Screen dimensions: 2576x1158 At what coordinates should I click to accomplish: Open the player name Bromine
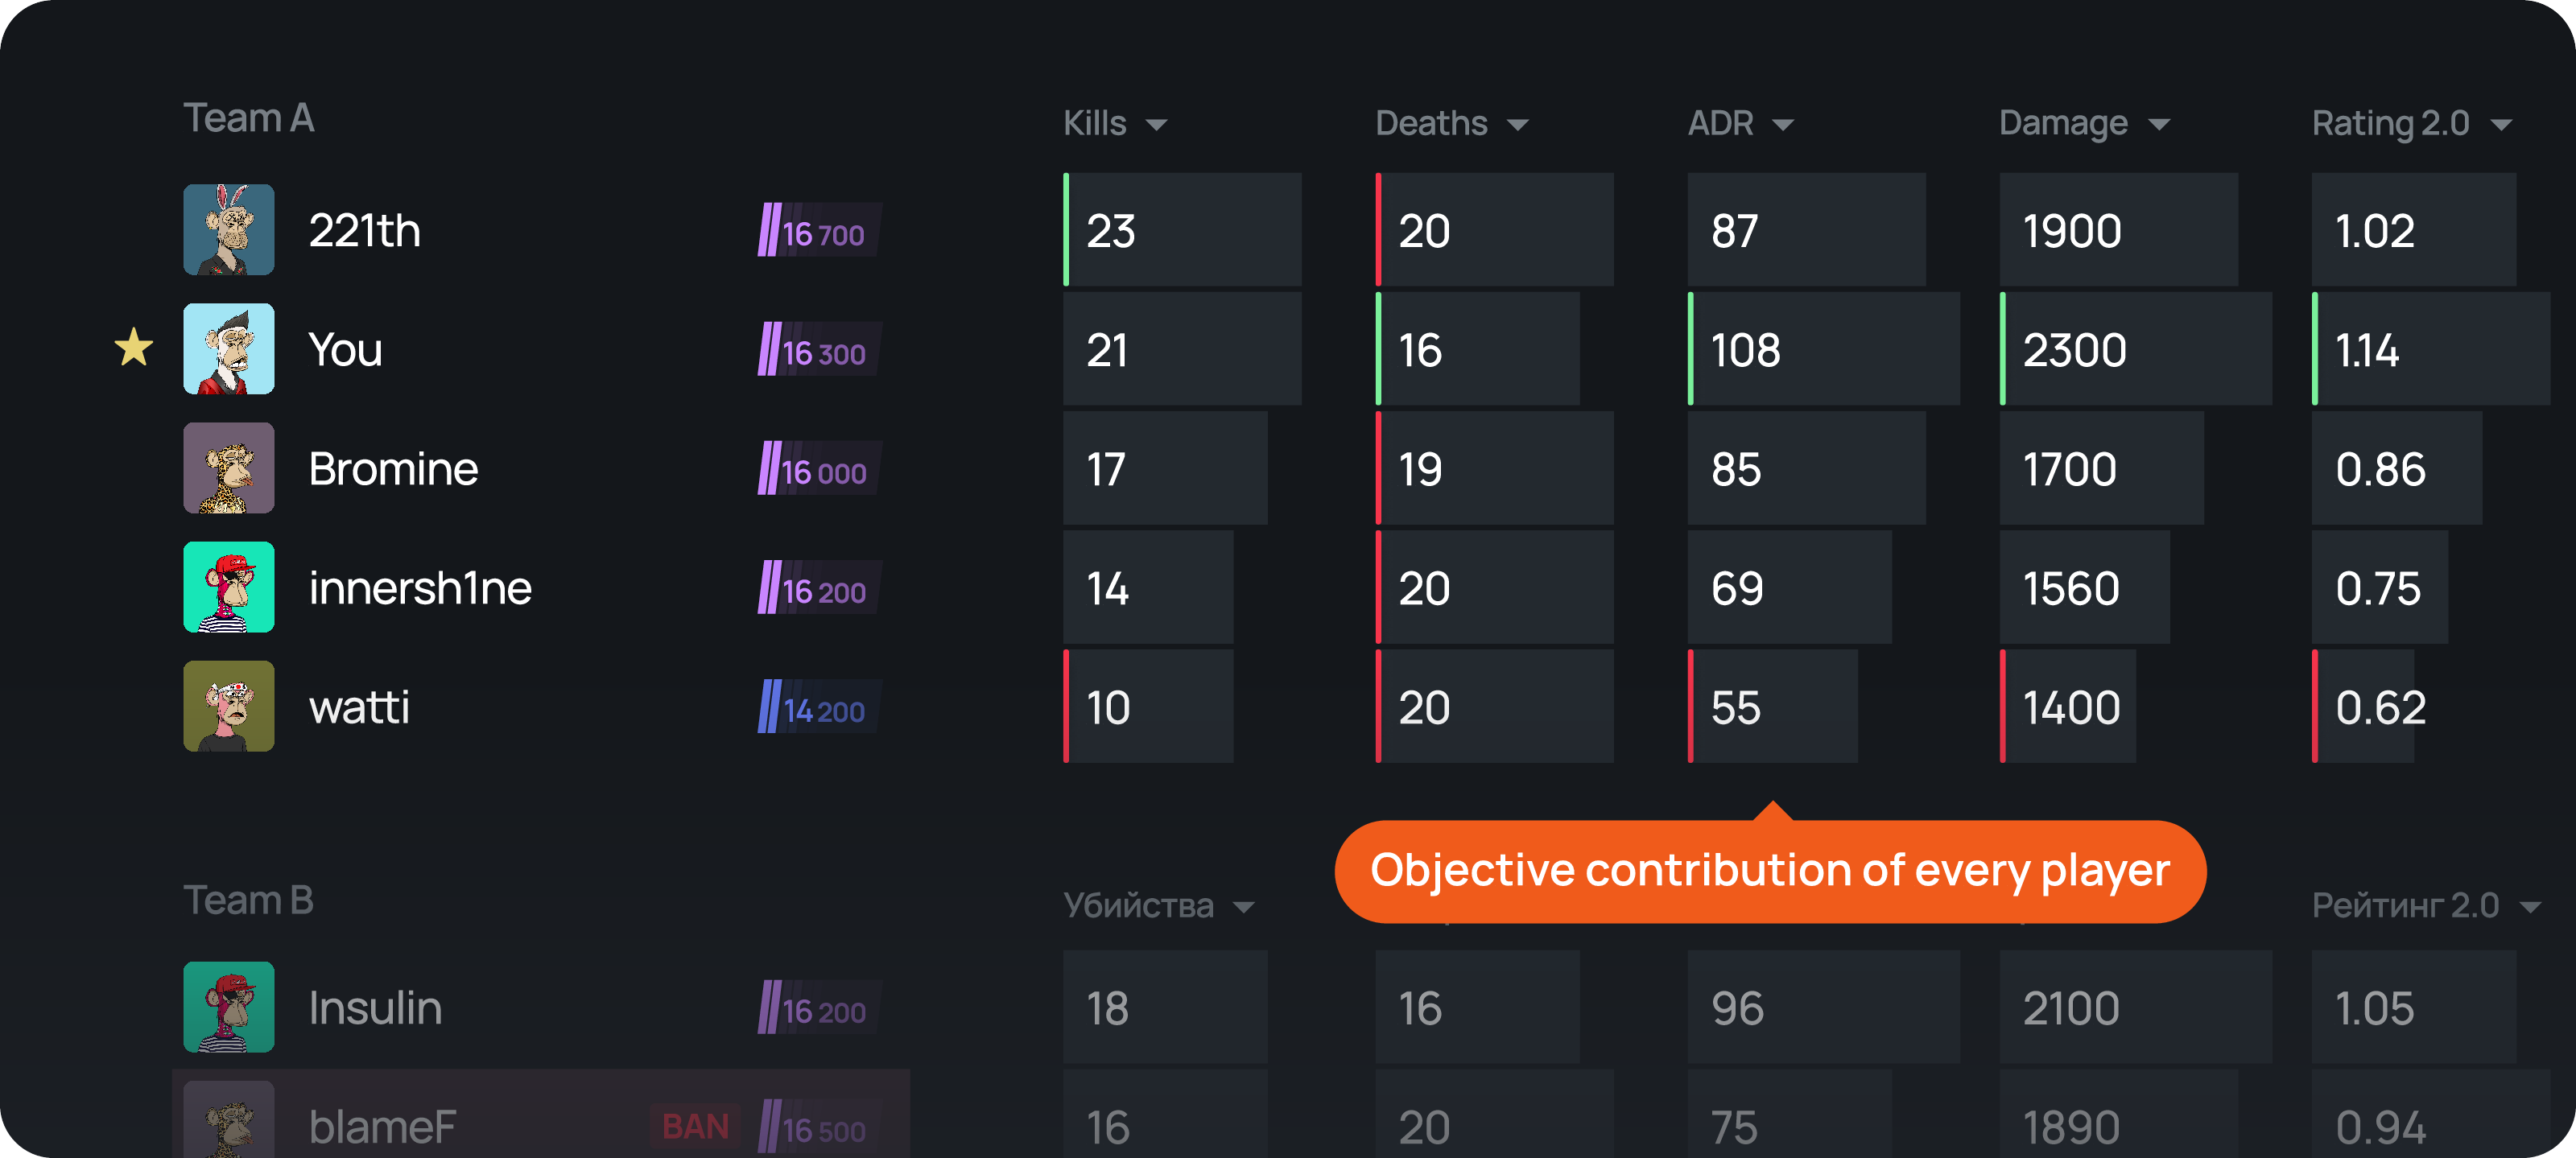coord(393,469)
